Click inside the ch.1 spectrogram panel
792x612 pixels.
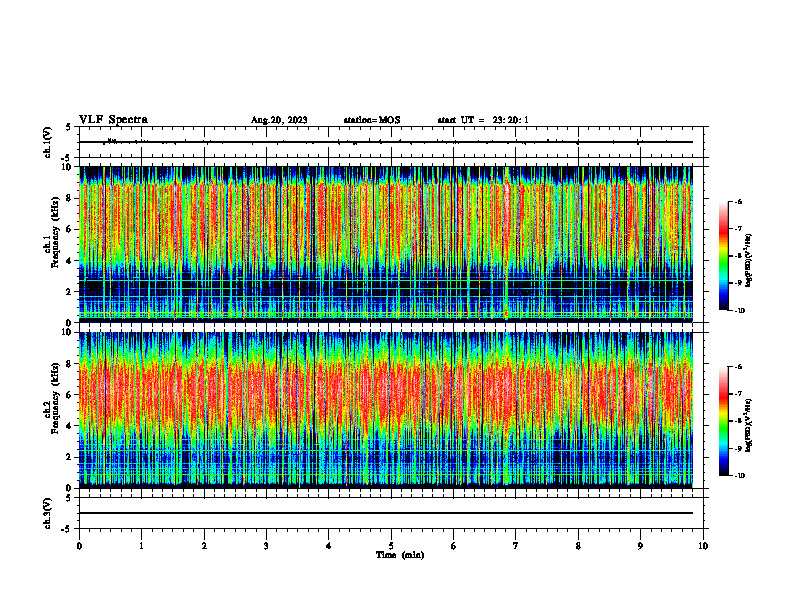(x=386, y=244)
